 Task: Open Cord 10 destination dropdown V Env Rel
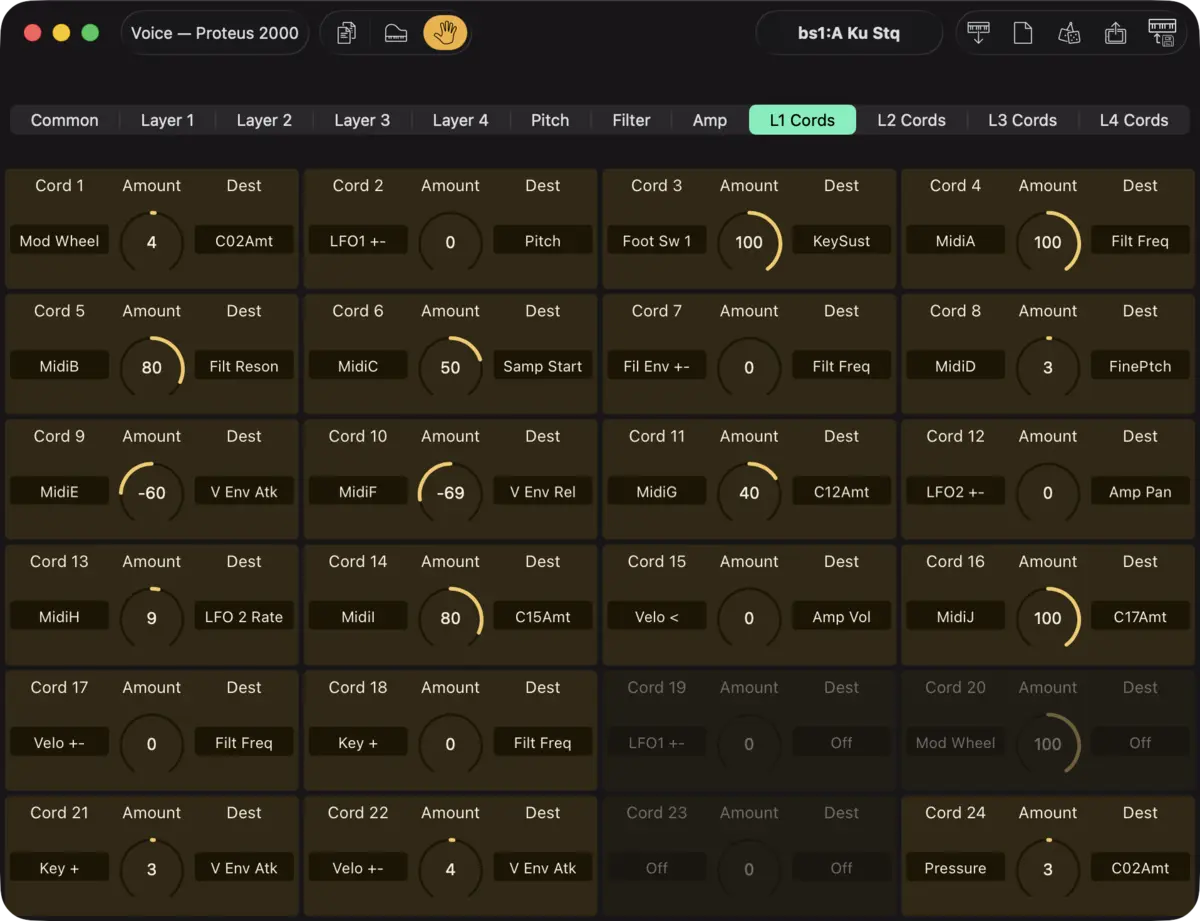coord(543,492)
